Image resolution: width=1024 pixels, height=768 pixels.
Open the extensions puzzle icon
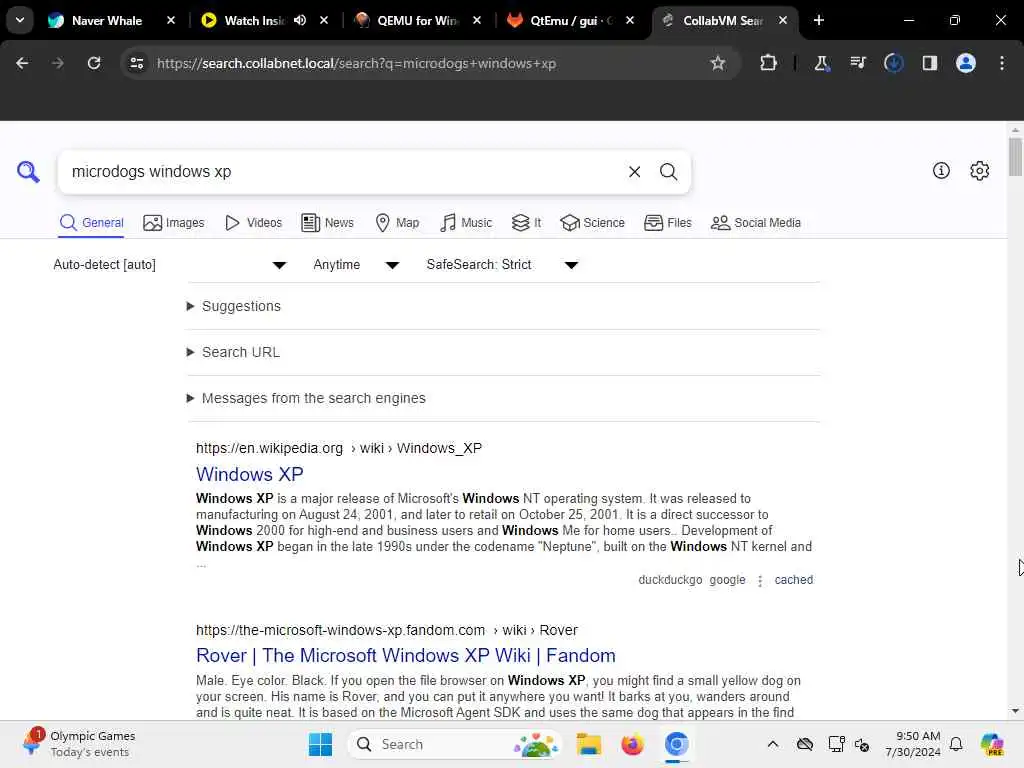(769, 63)
